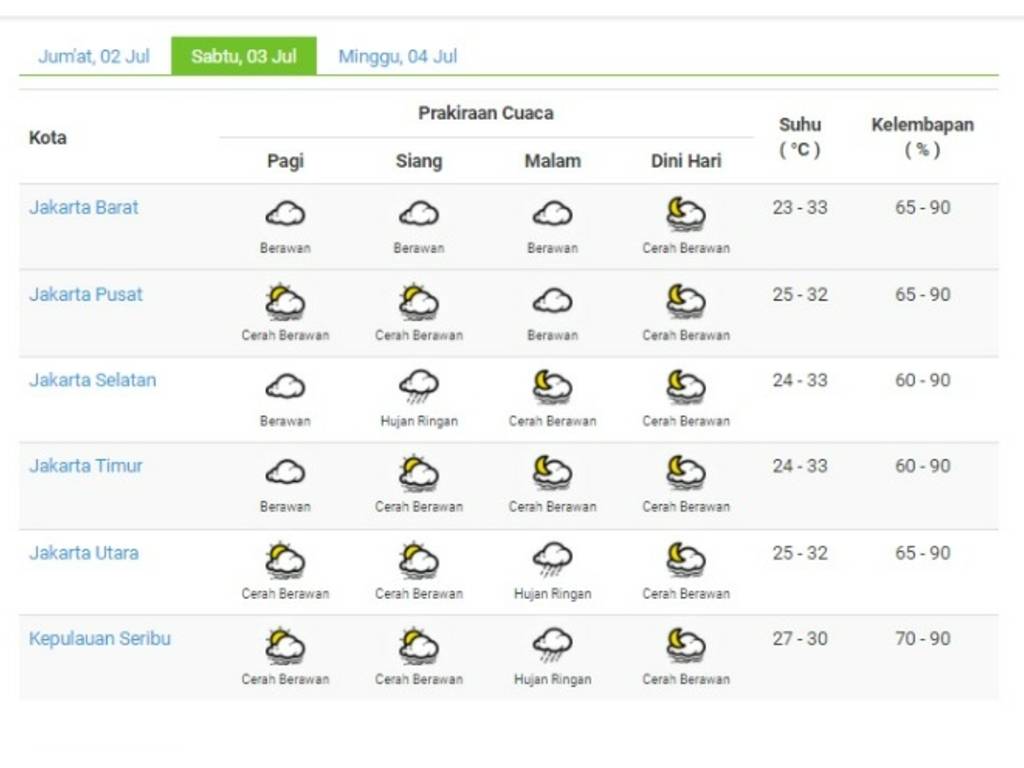Screen dimensions: 1024x768
Task: Click Jakarta Pusat Dini Hari moon-cloud icon
Action: point(686,301)
